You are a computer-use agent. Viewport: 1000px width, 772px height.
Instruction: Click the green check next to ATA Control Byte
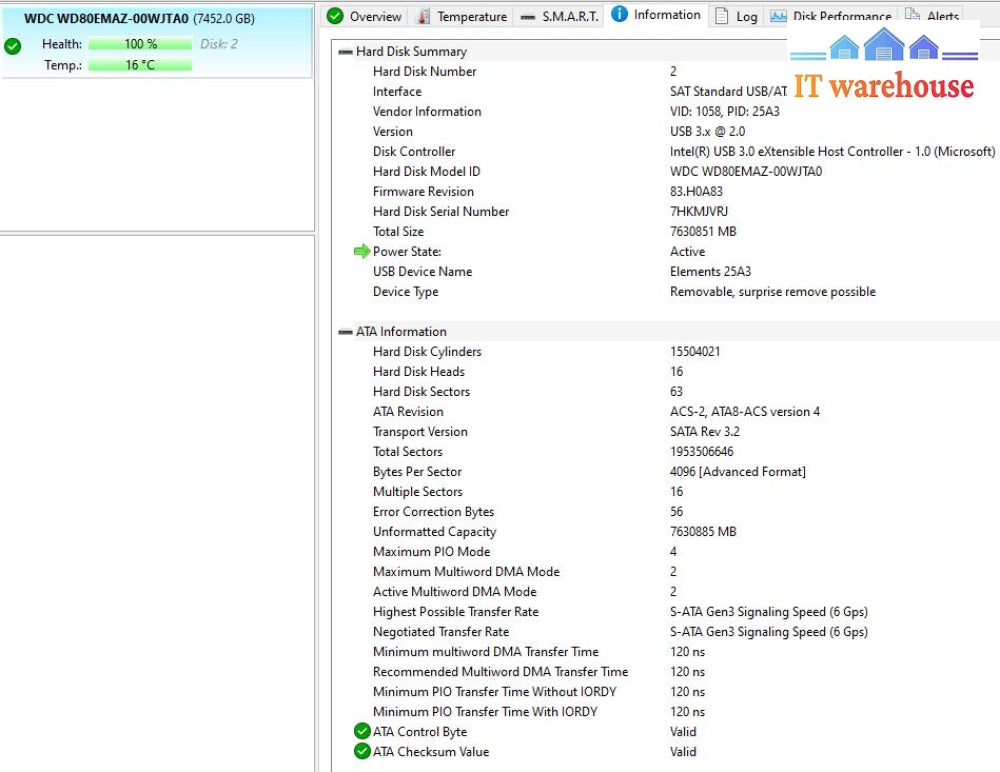[362, 732]
